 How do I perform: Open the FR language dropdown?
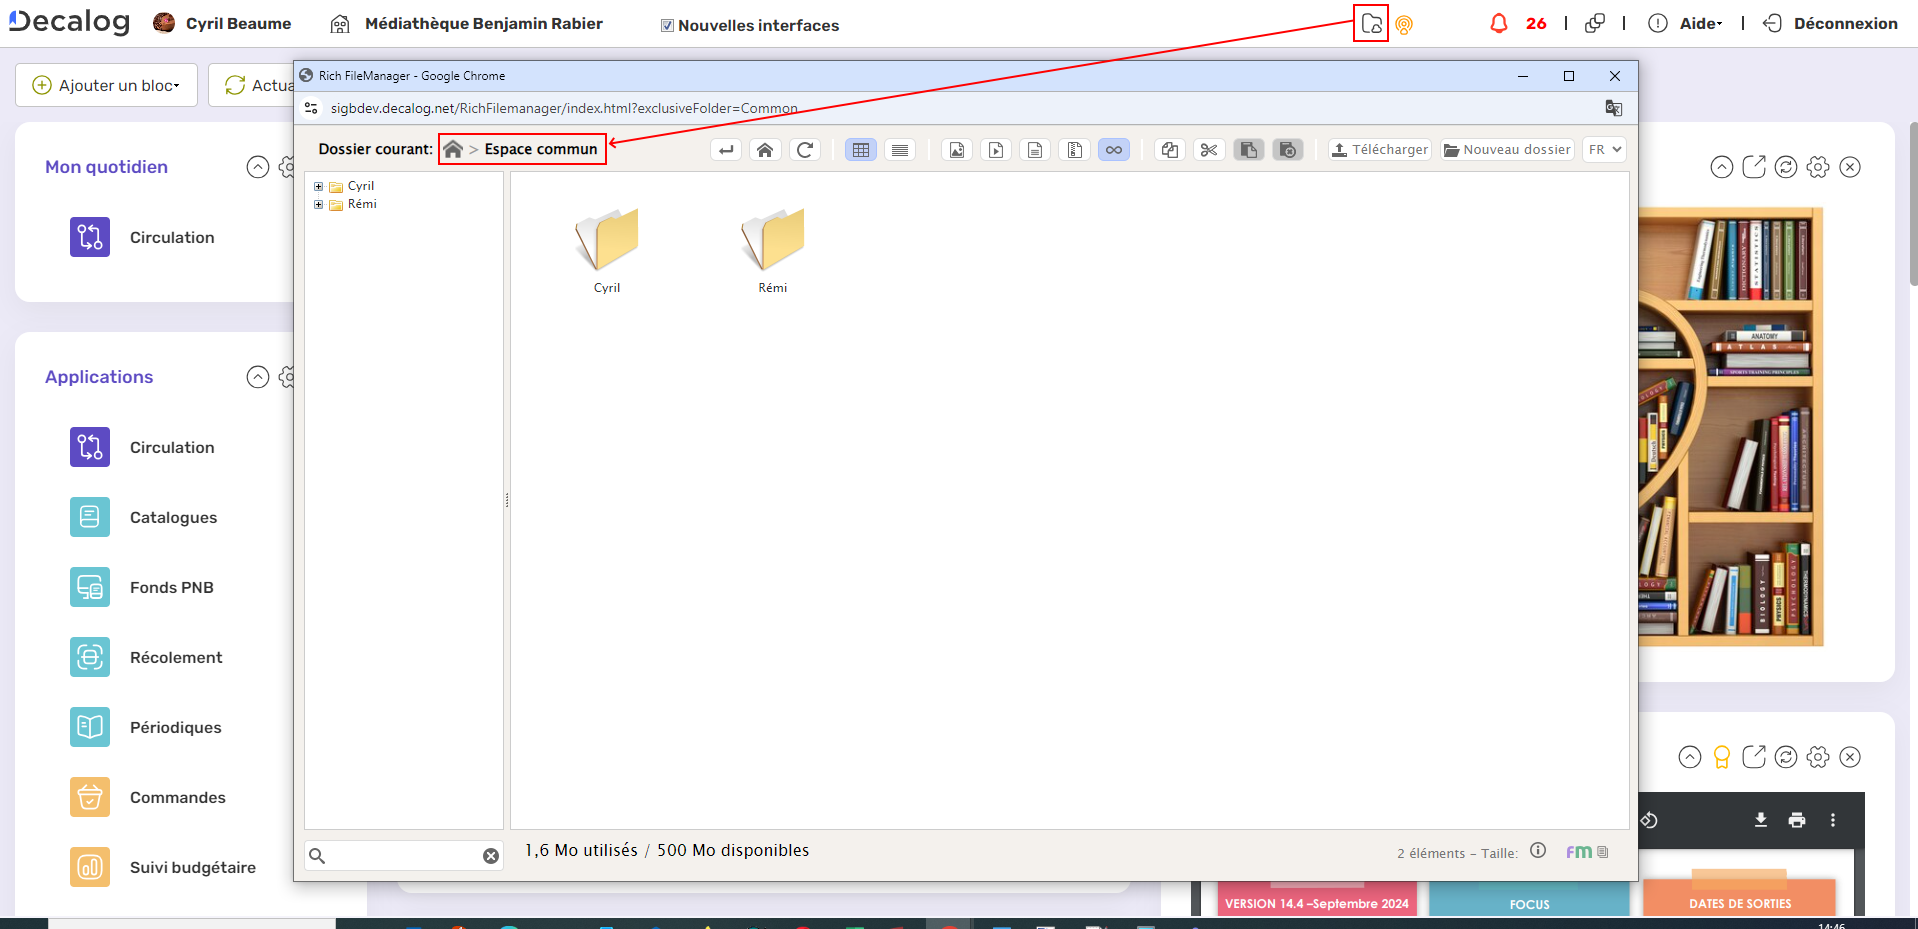click(1604, 150)
